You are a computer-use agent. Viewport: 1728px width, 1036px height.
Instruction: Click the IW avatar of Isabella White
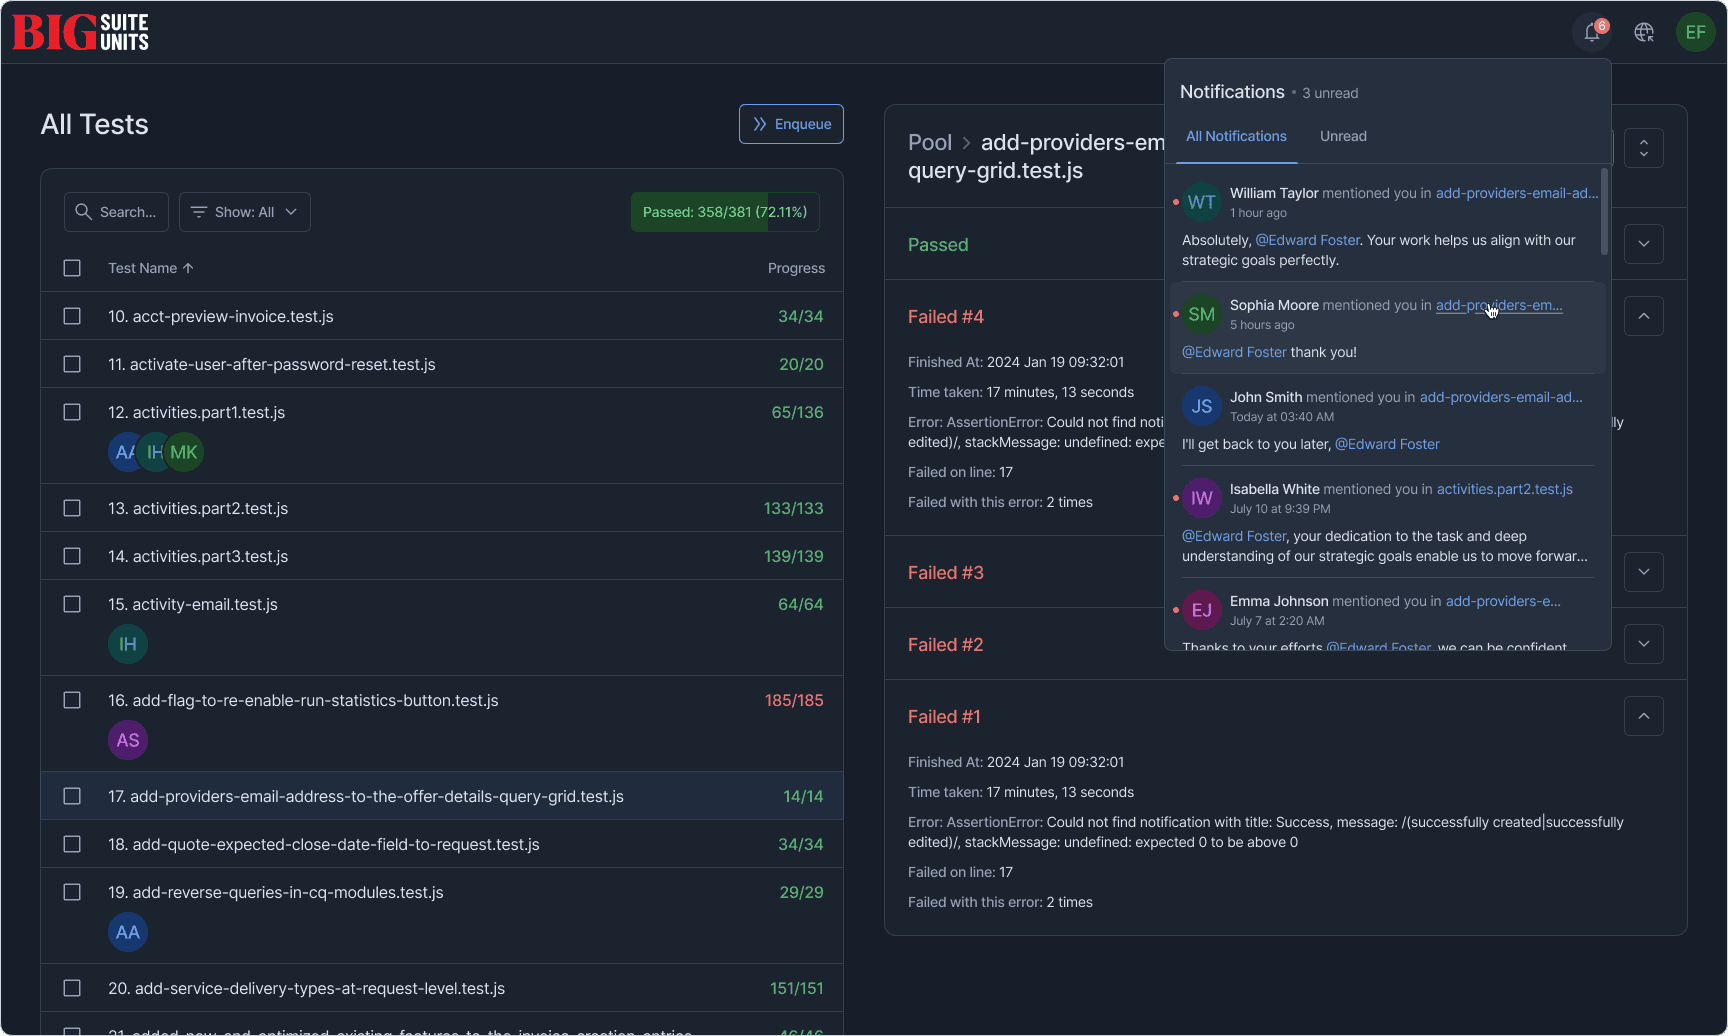pos(1202,498)
